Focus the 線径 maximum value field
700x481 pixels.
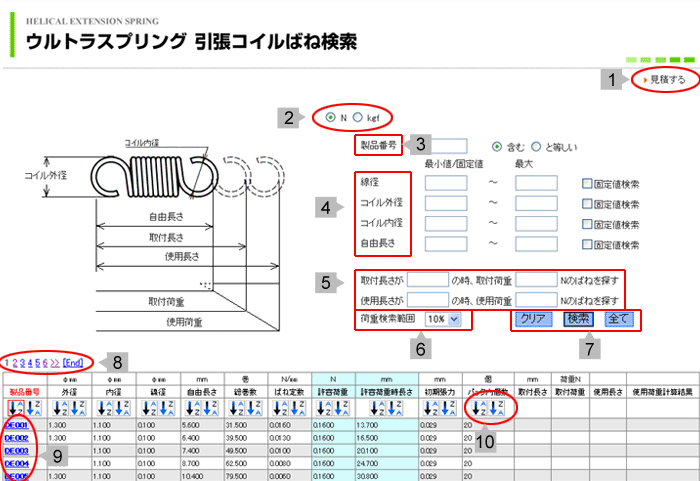536,183
